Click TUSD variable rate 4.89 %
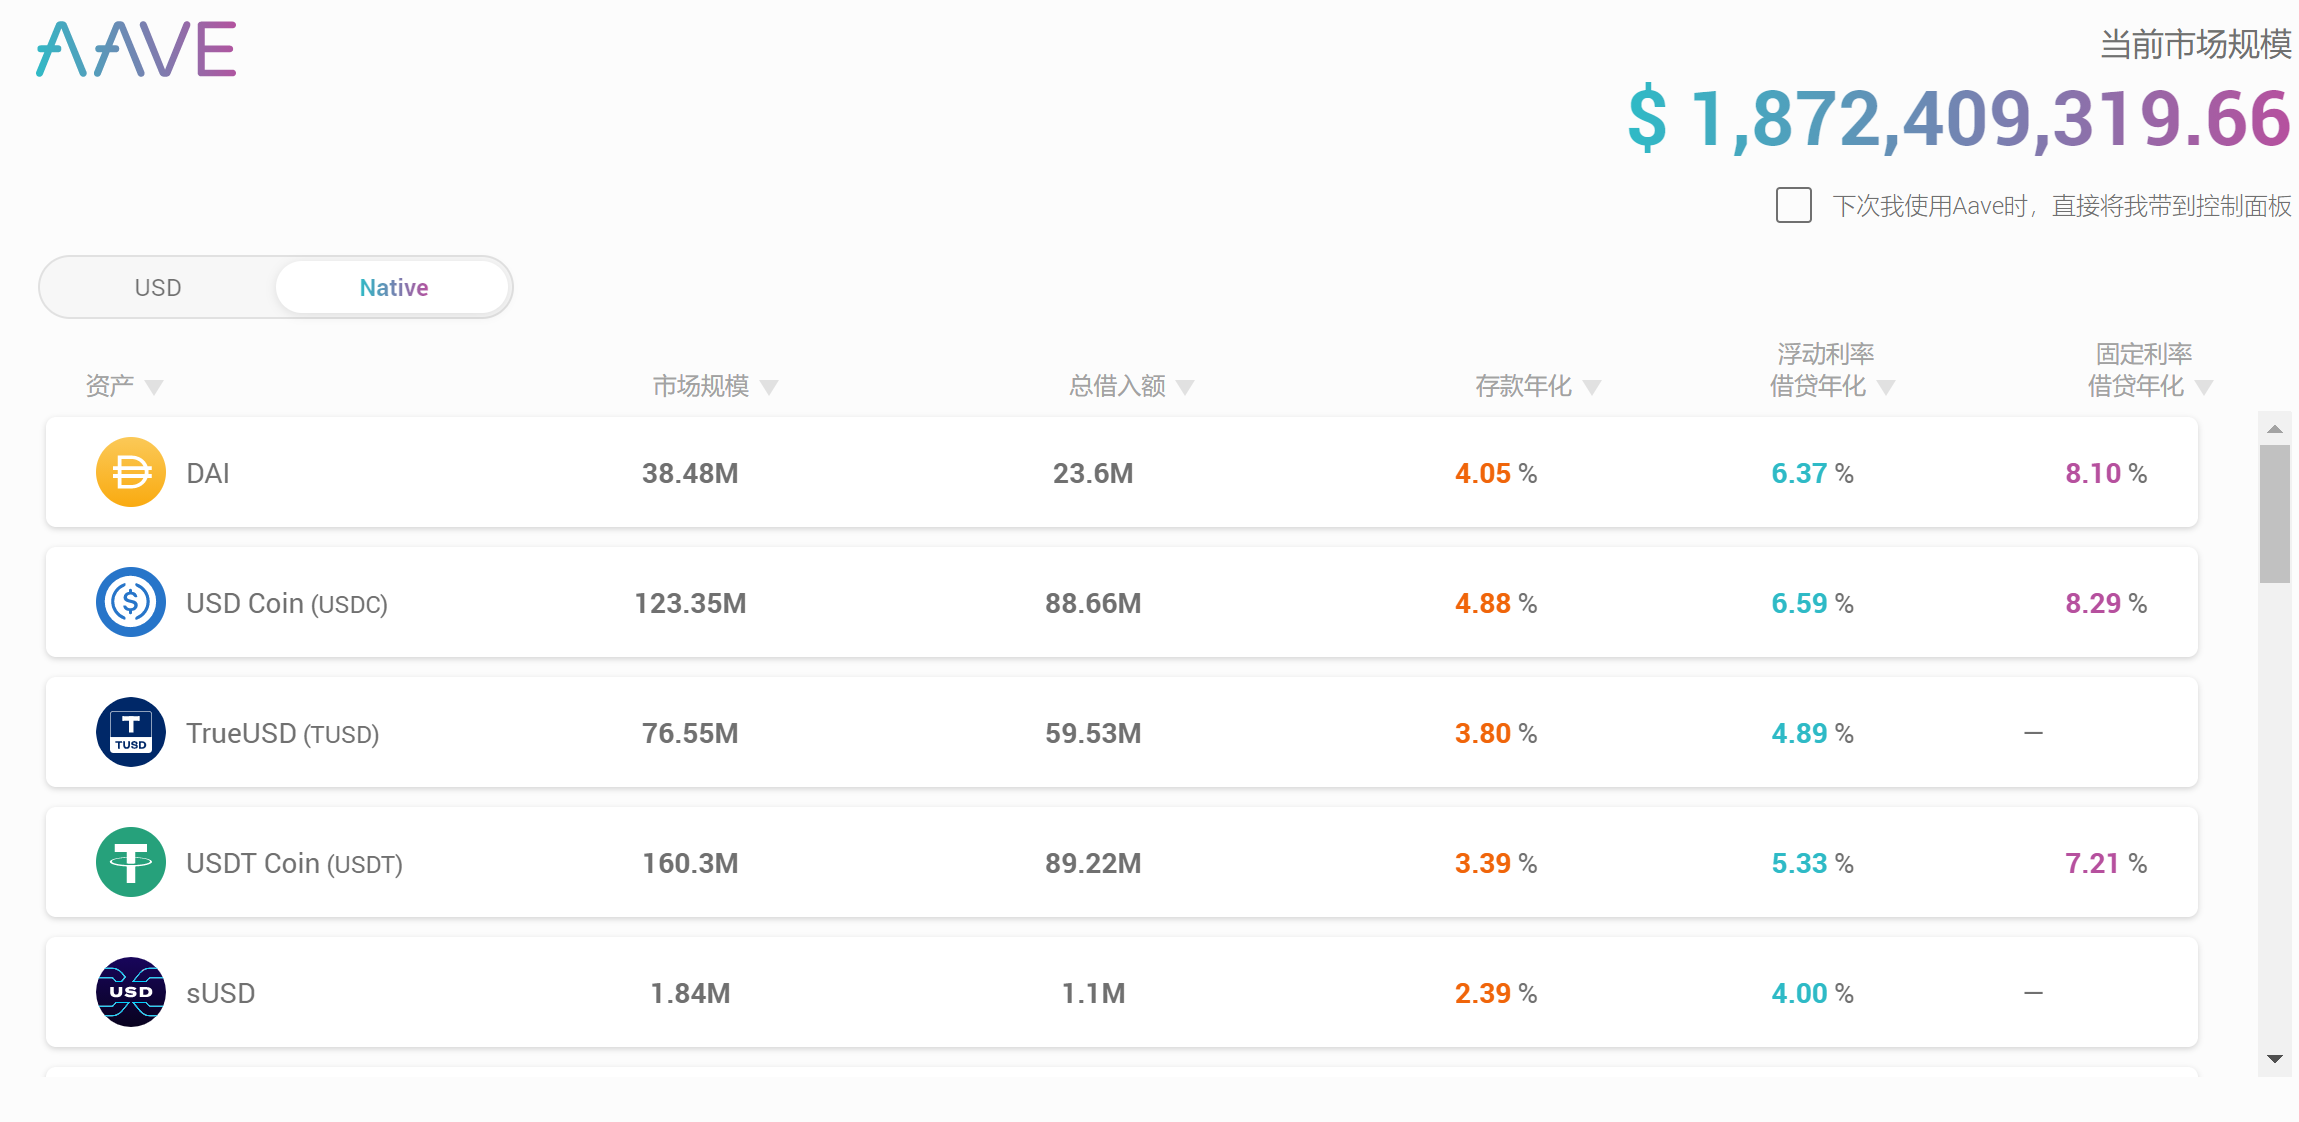Image resolution: width=2299 pixels, height=1122 pixels. (1812, 733)
